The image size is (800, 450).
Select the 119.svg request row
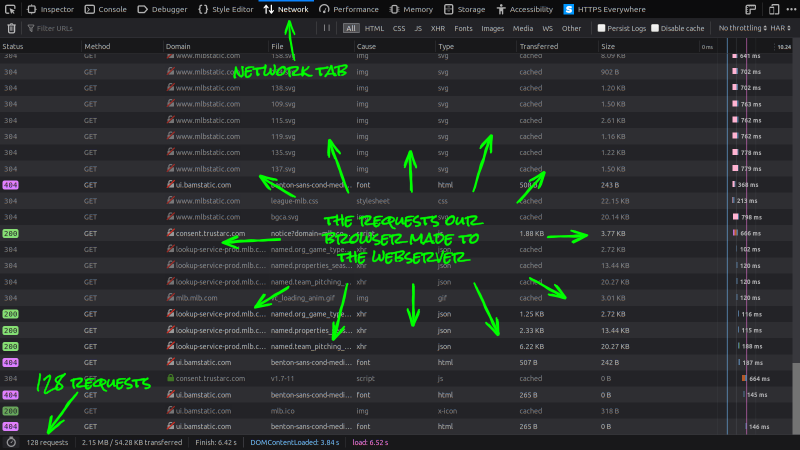coord(396,136)
